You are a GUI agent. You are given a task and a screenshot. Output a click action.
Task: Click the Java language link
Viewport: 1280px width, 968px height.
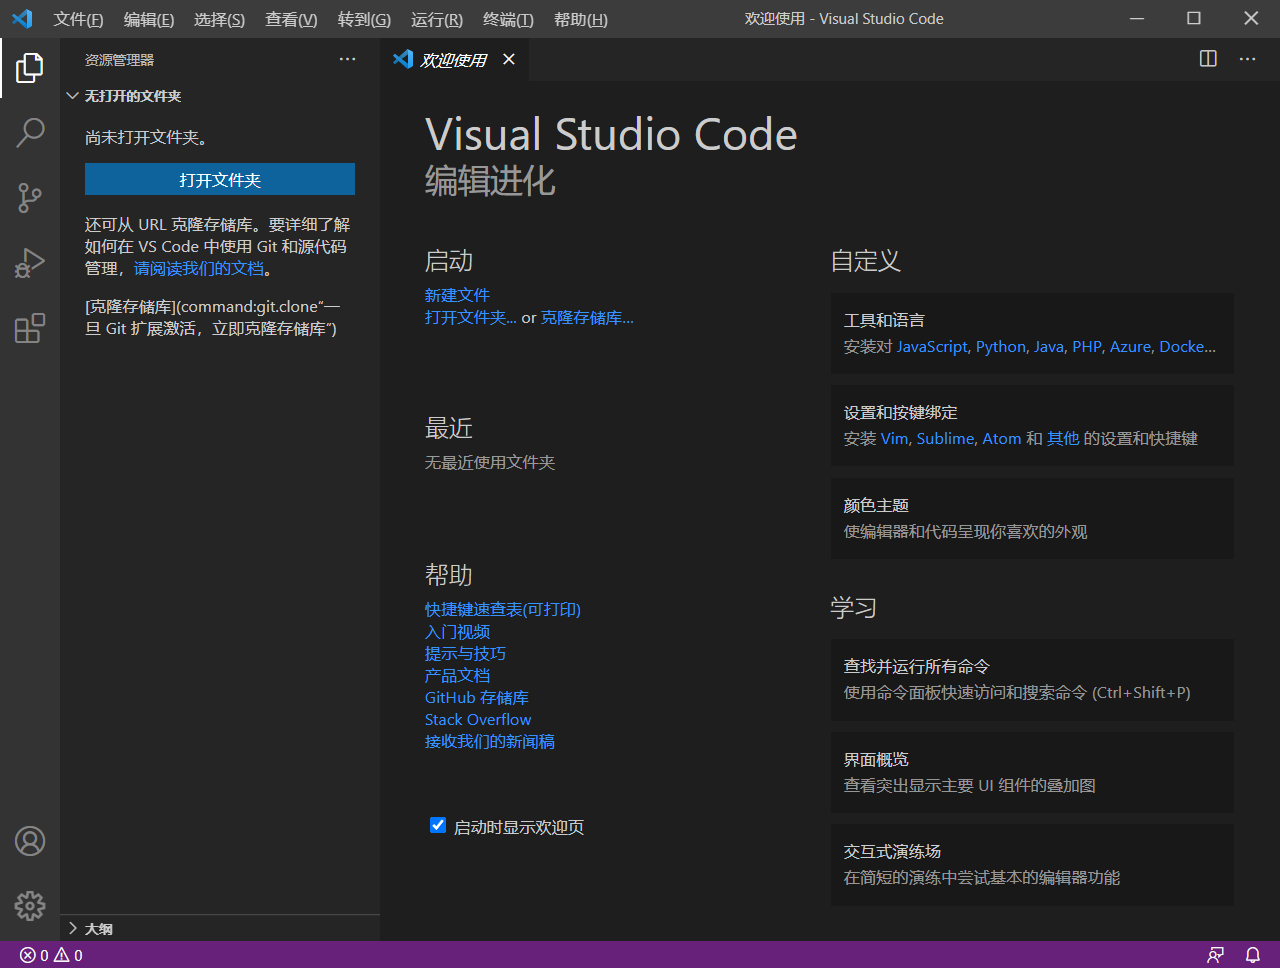pos(1048,346)
